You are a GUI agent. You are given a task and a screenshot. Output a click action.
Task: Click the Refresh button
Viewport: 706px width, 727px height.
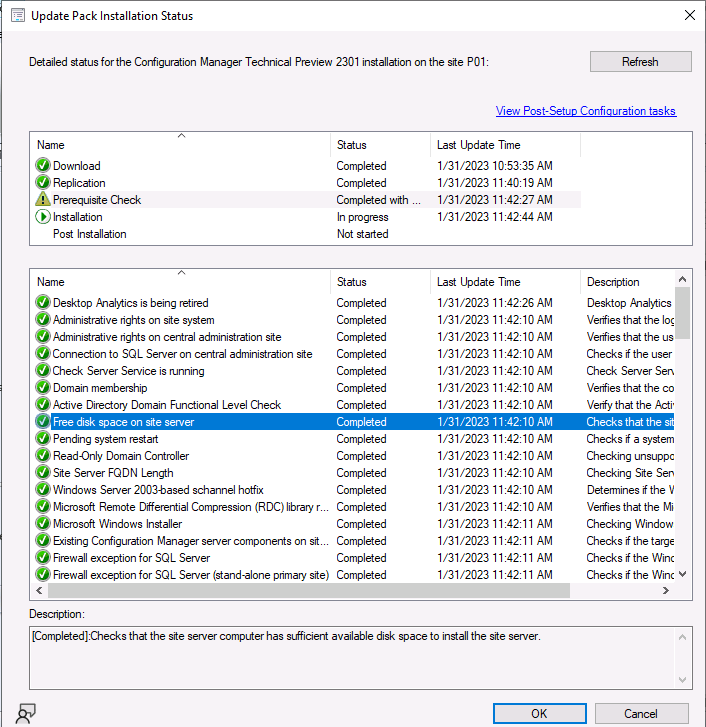click(640, 62)
